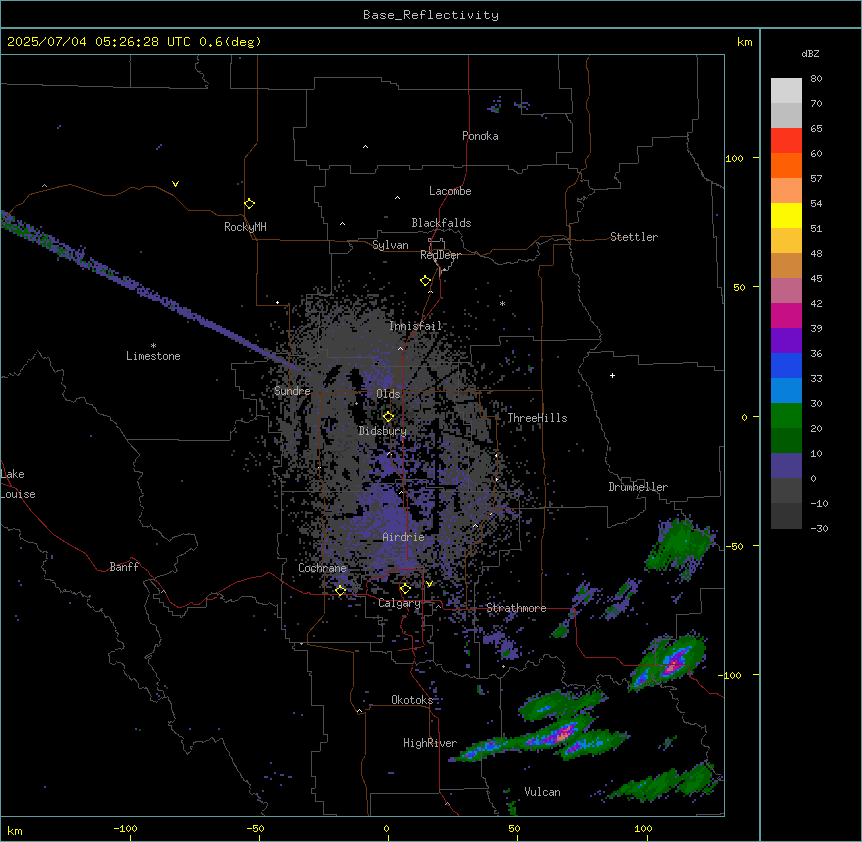Click the Base_Reflectivity title

coord(431,15)
